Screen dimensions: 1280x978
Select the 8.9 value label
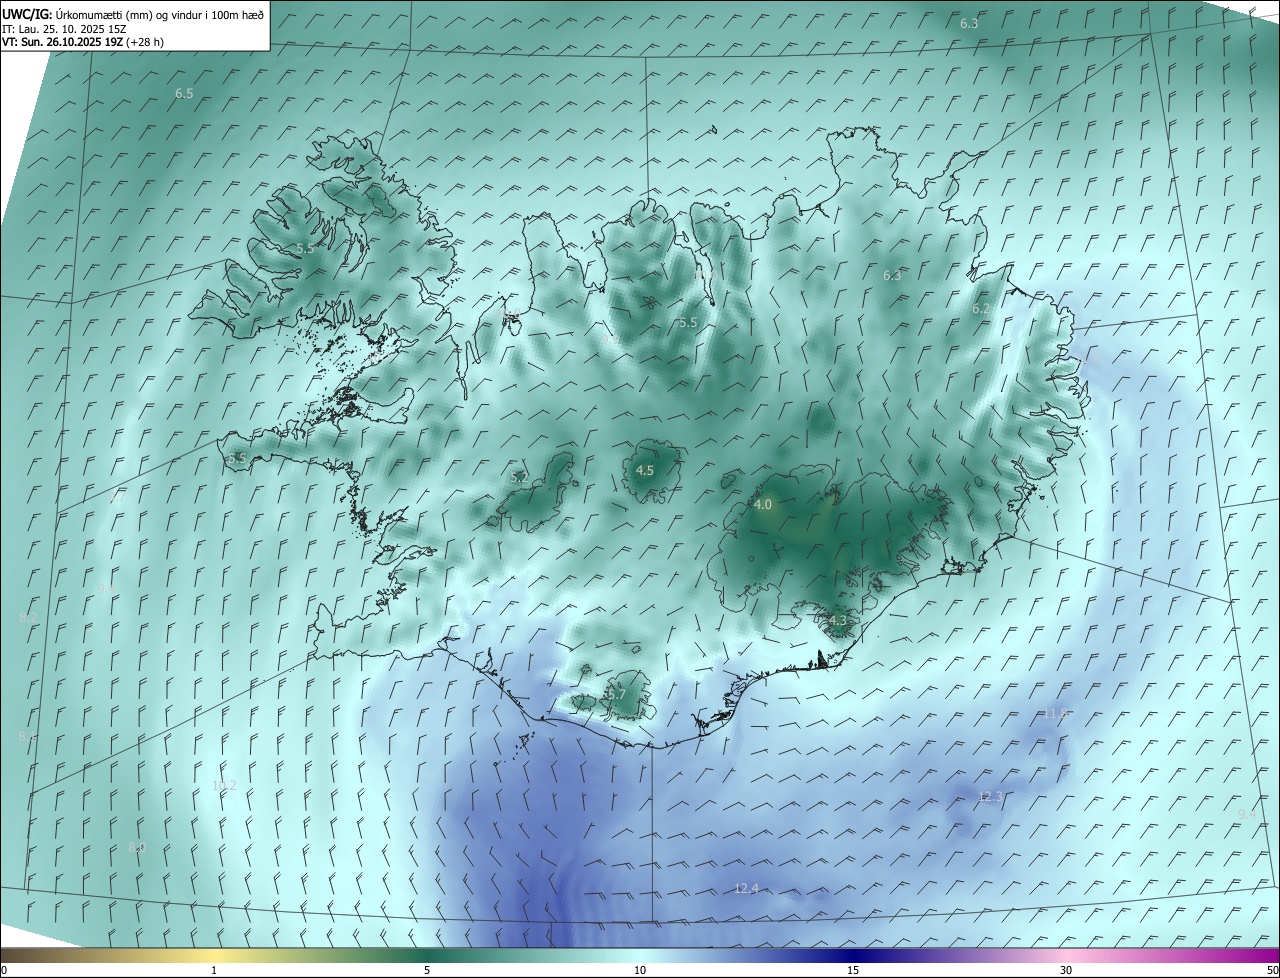coord(137,847)
